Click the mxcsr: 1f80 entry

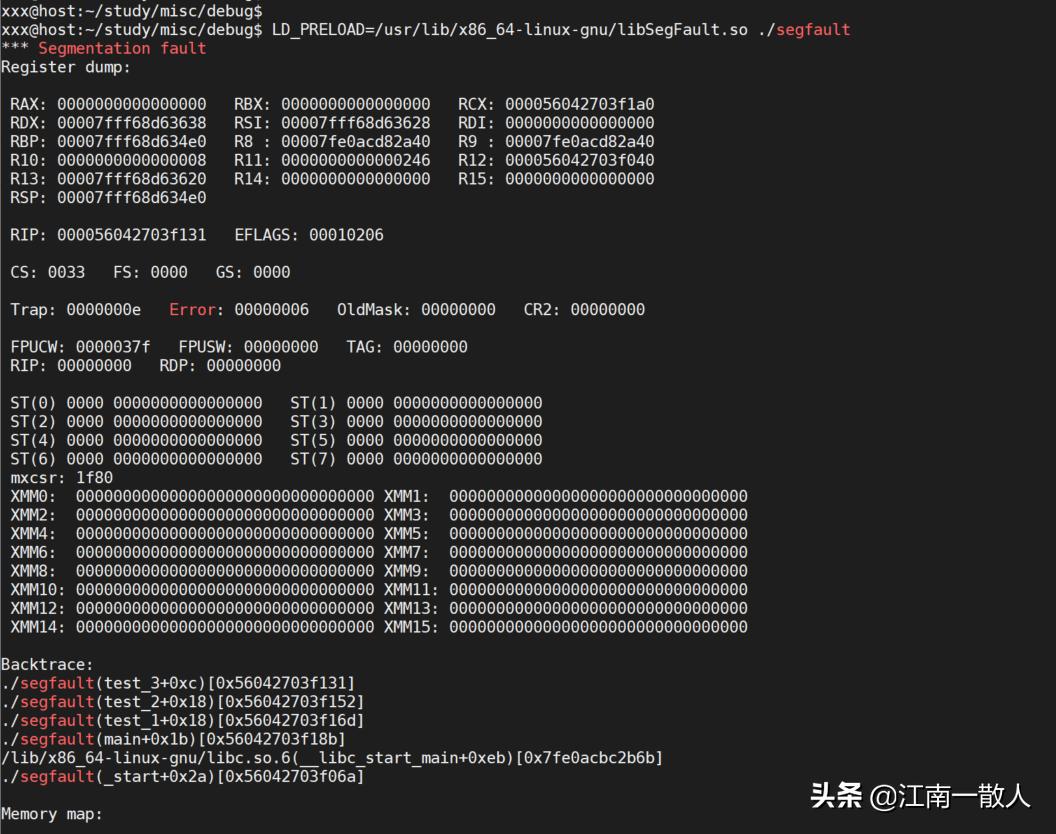coord(62,478)
